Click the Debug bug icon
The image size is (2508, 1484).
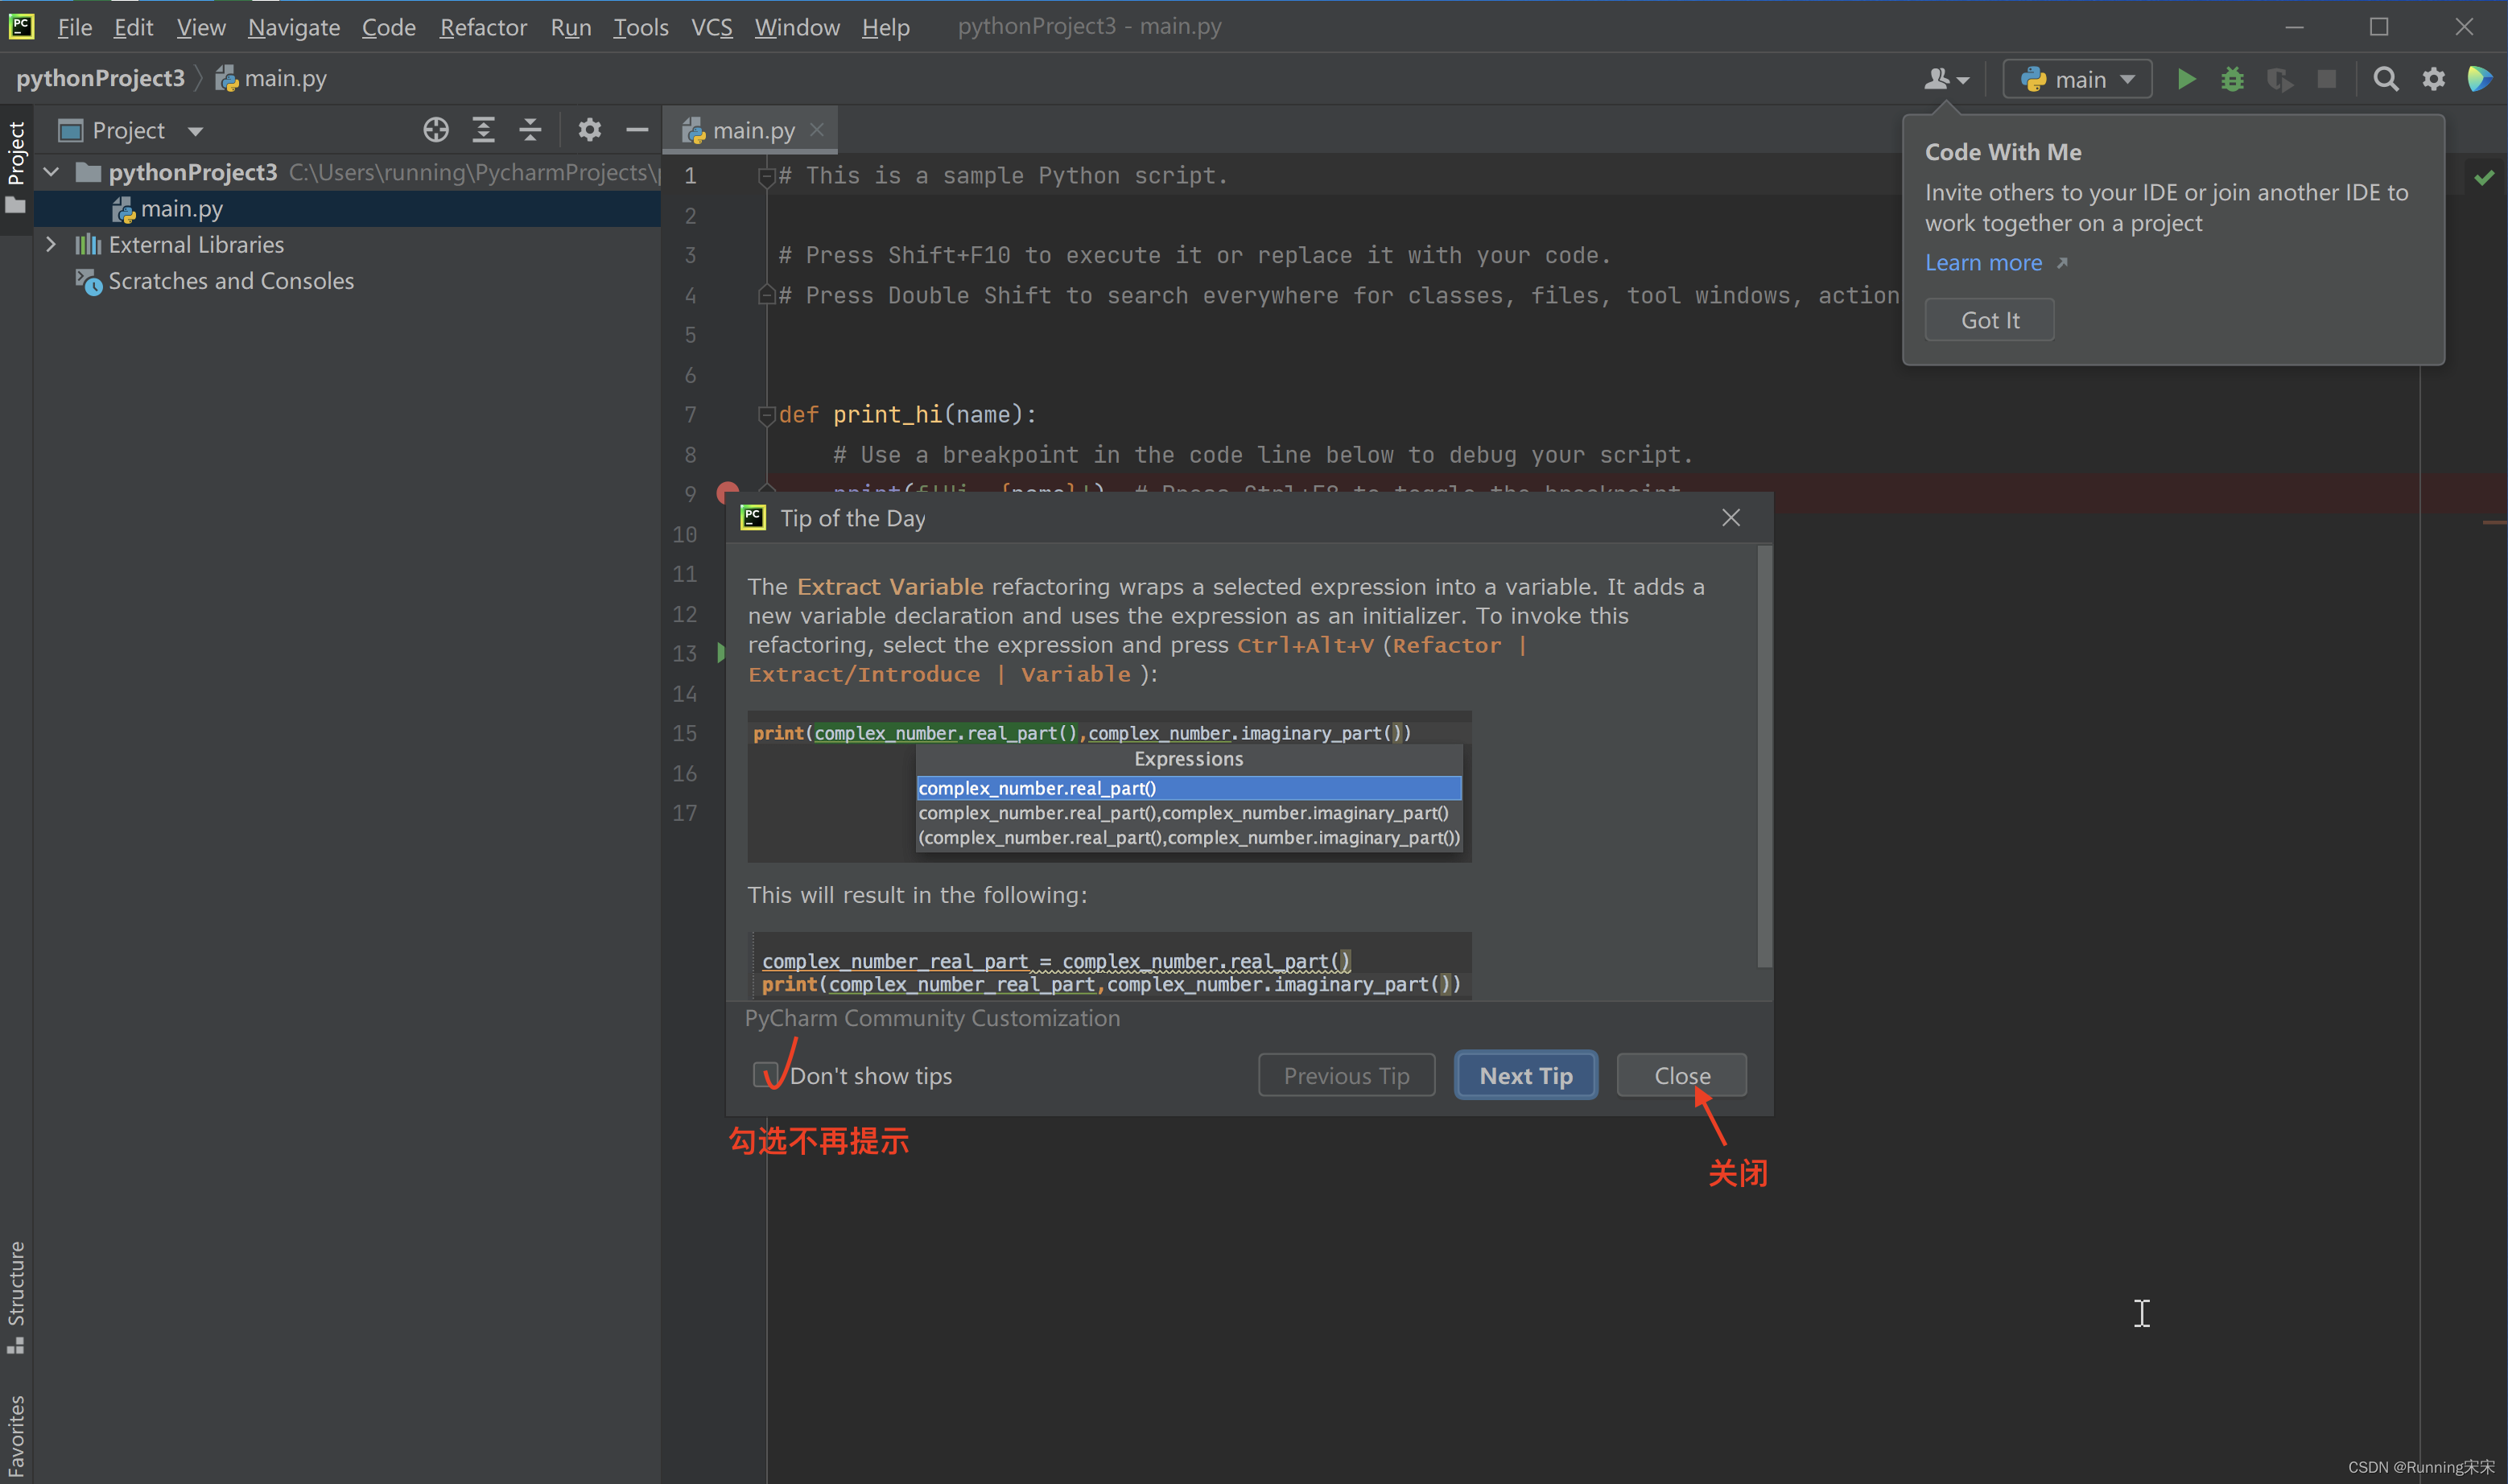pos(2232,79)
